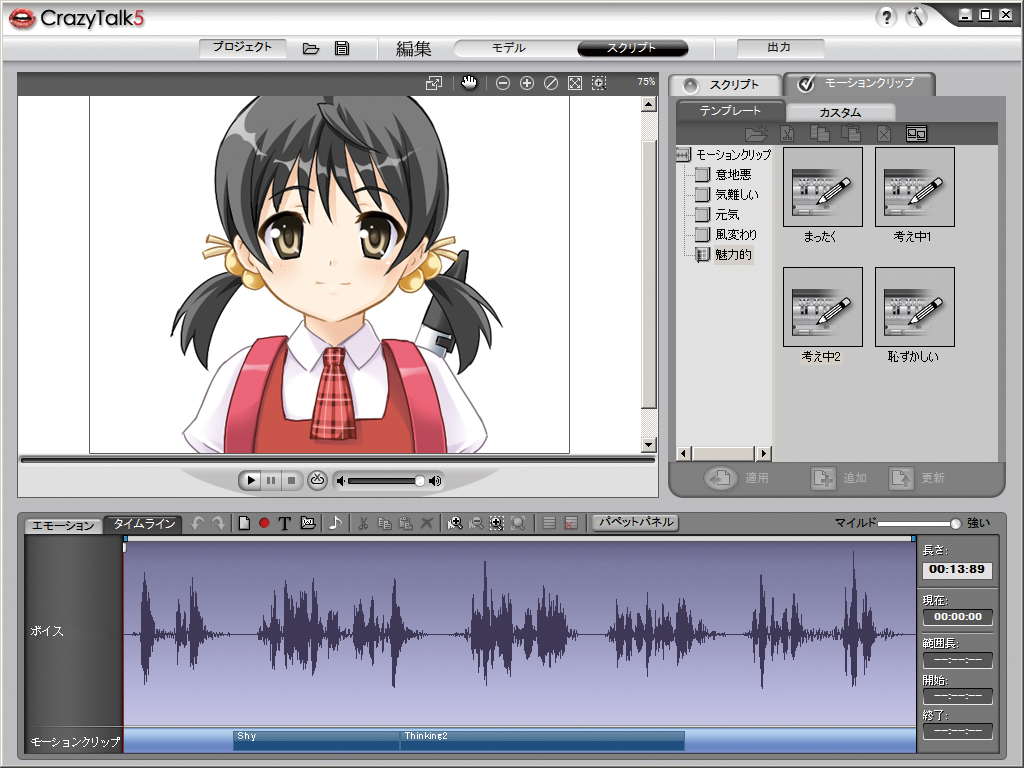Open the help question mark icon
This screenshot has width=1024, height=768.
click(x=886, y=17)
